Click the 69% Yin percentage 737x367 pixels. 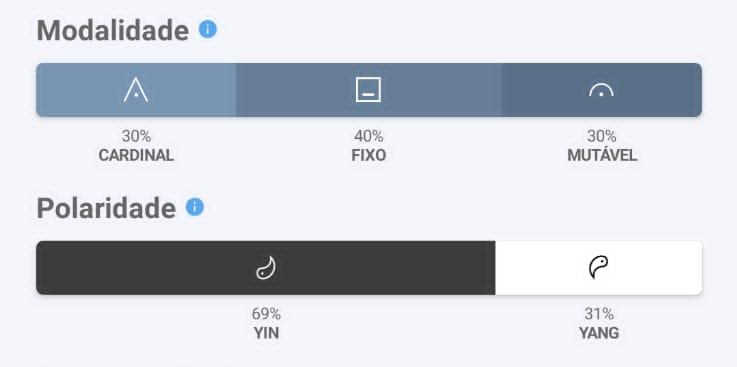[x=266, y=314]
